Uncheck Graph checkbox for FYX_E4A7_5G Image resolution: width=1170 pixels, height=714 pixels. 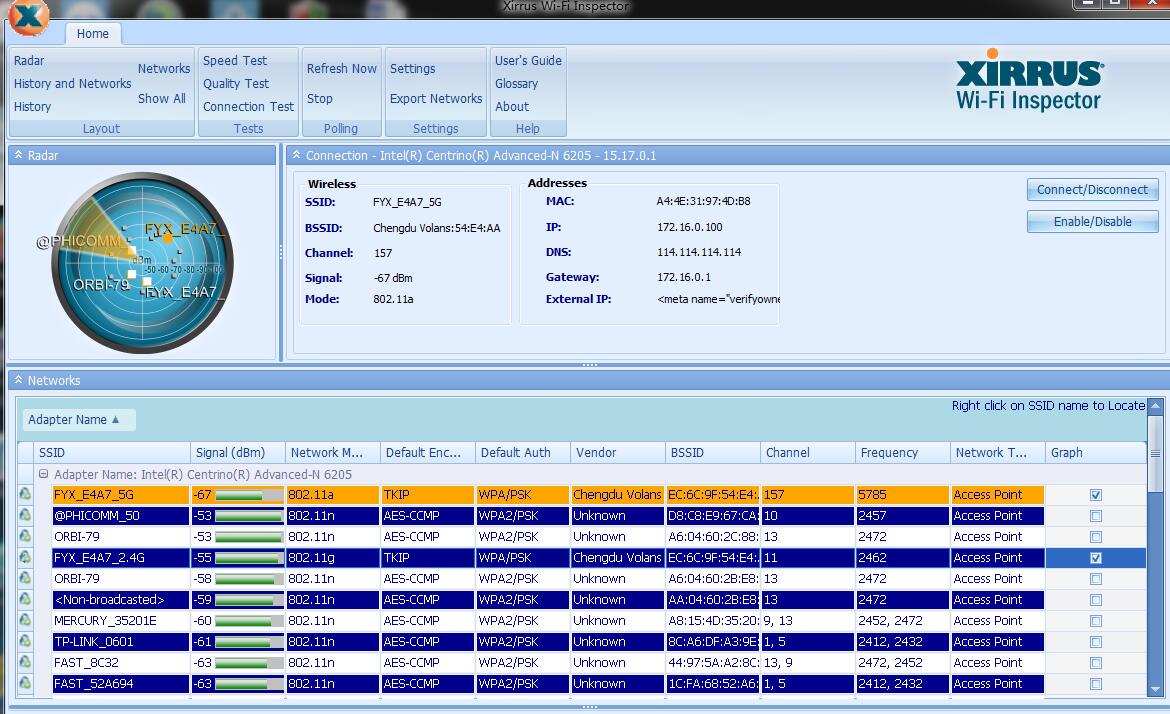1096,495
